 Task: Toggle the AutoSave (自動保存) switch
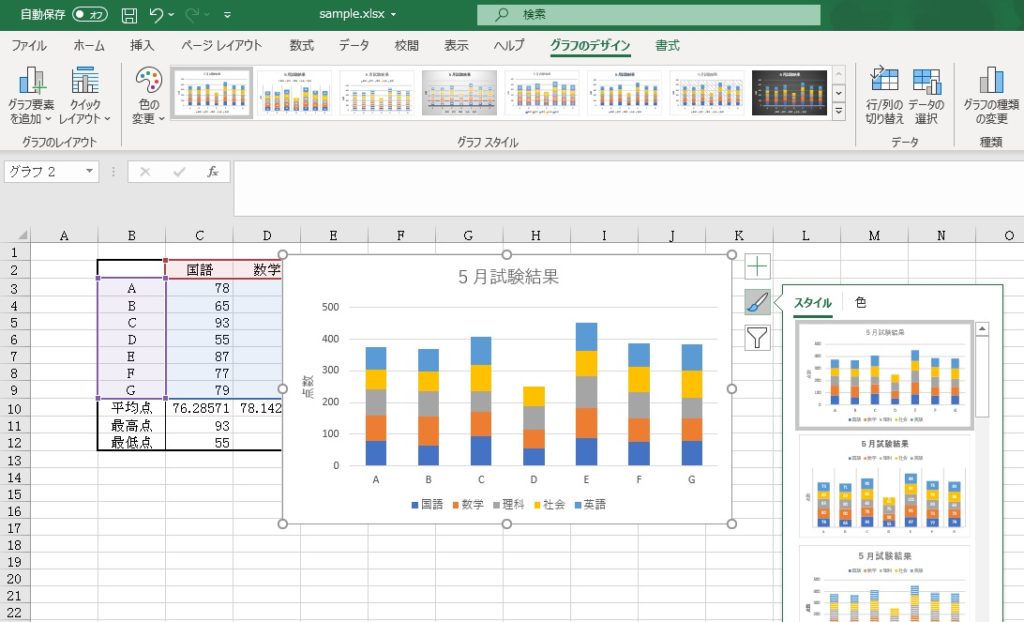tap(90, 15)
